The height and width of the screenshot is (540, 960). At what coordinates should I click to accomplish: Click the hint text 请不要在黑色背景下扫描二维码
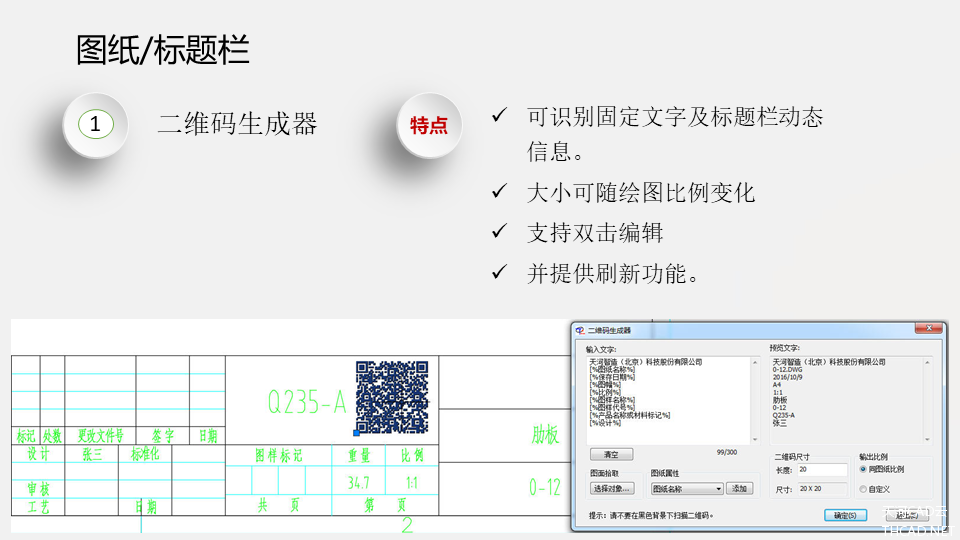(x=662, y=516)
